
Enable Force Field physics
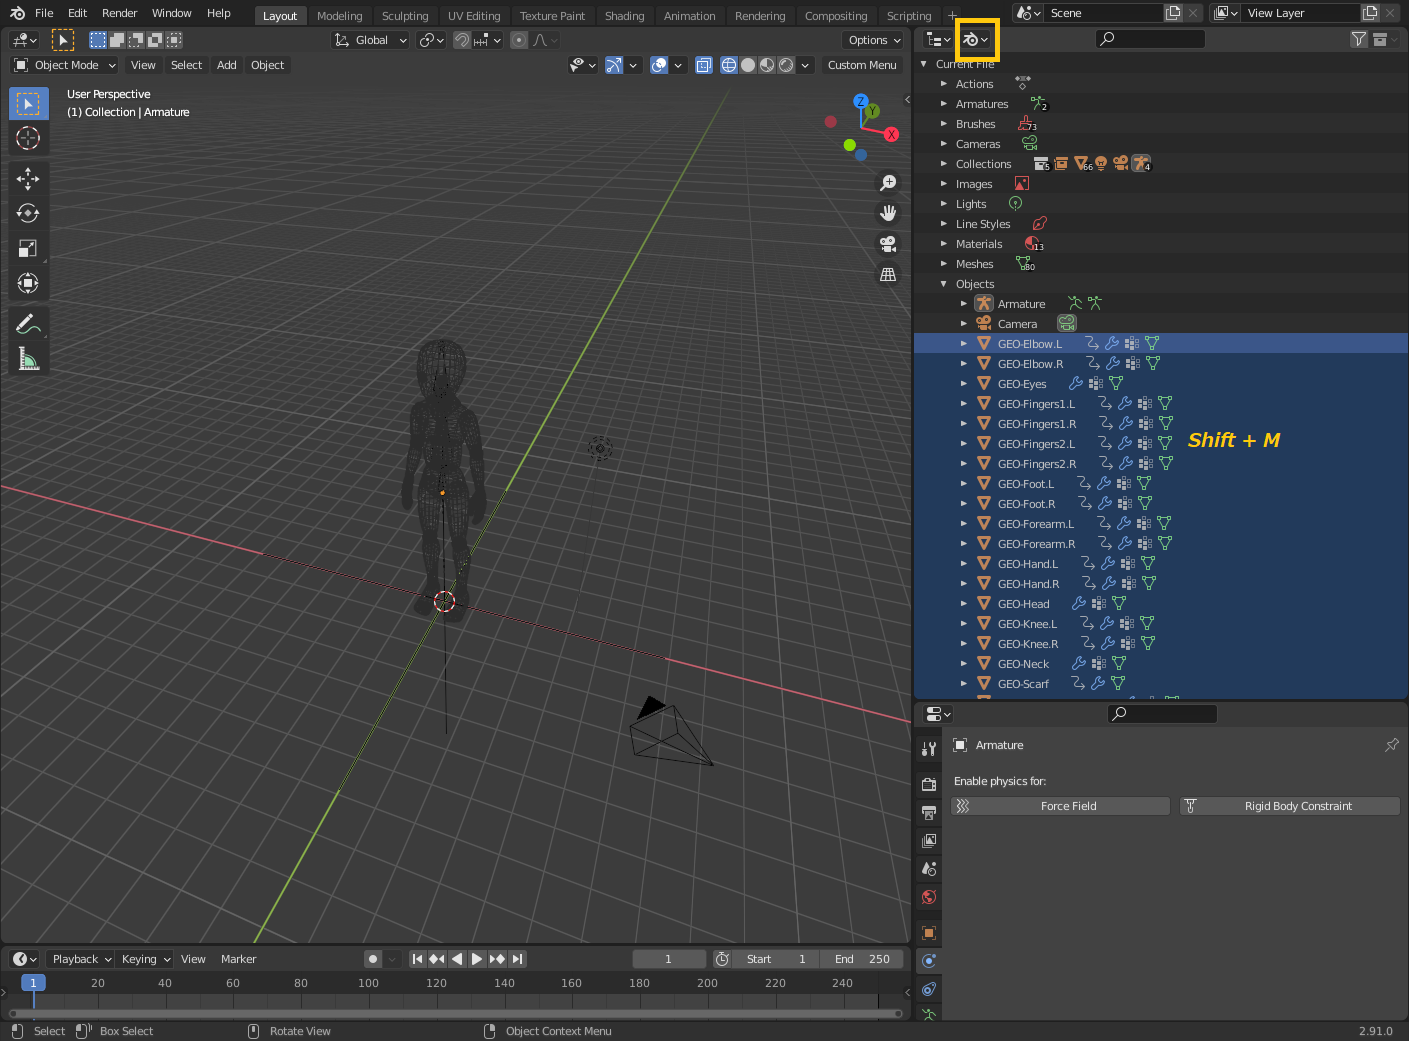1060,806
